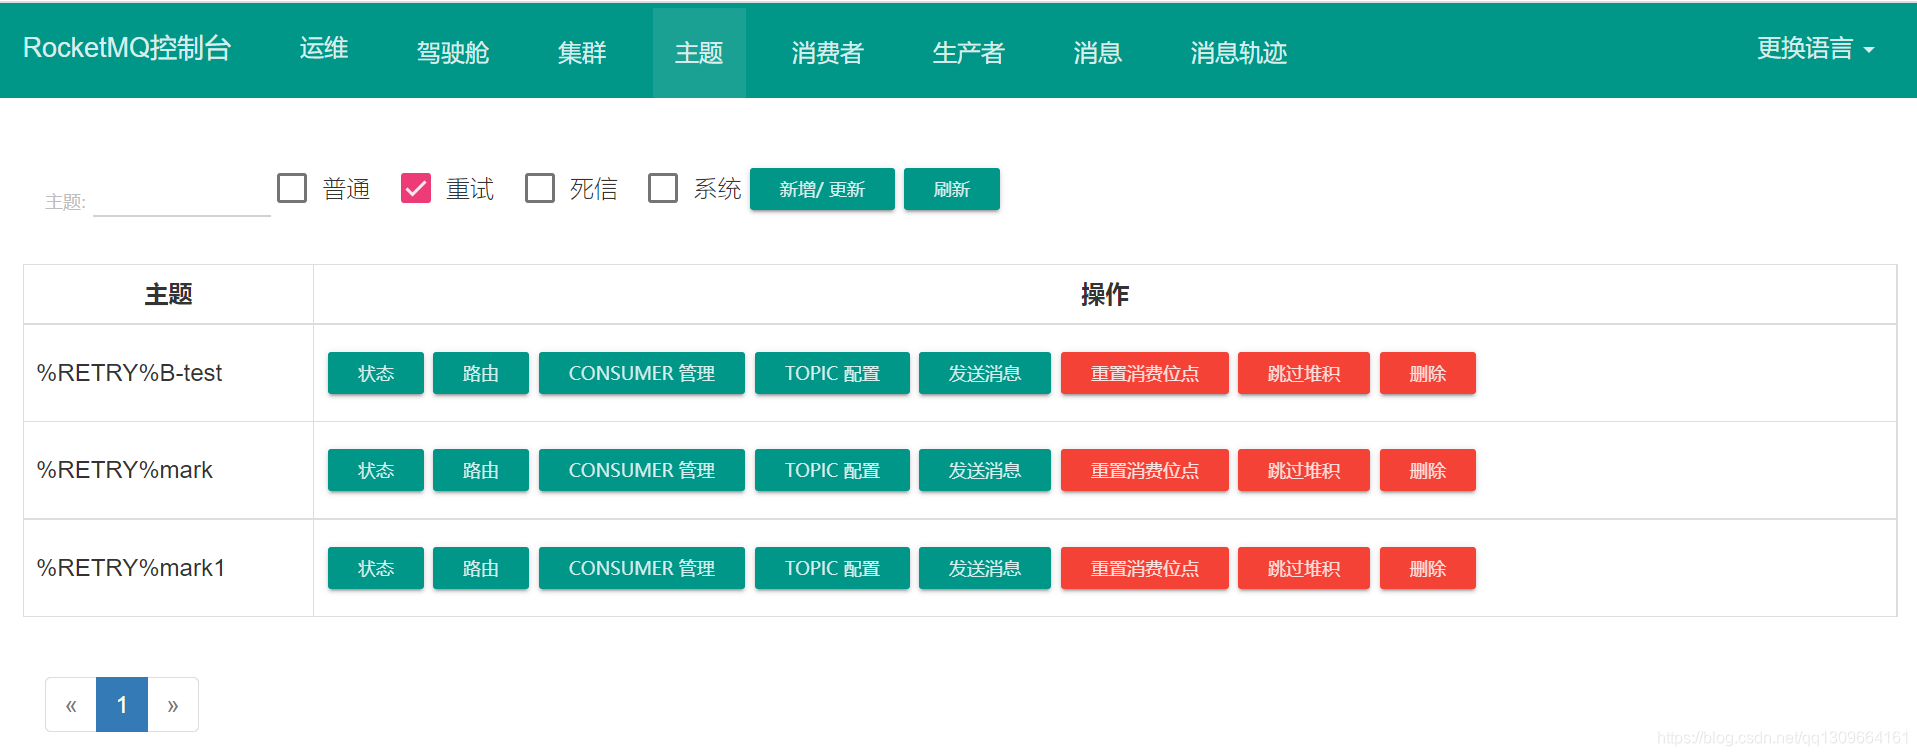Image resolution: width=1917 pixels, height=756 pixels.
Task: Click 发送消息 for %RETRY%mark1
Action: click(985, 568)
